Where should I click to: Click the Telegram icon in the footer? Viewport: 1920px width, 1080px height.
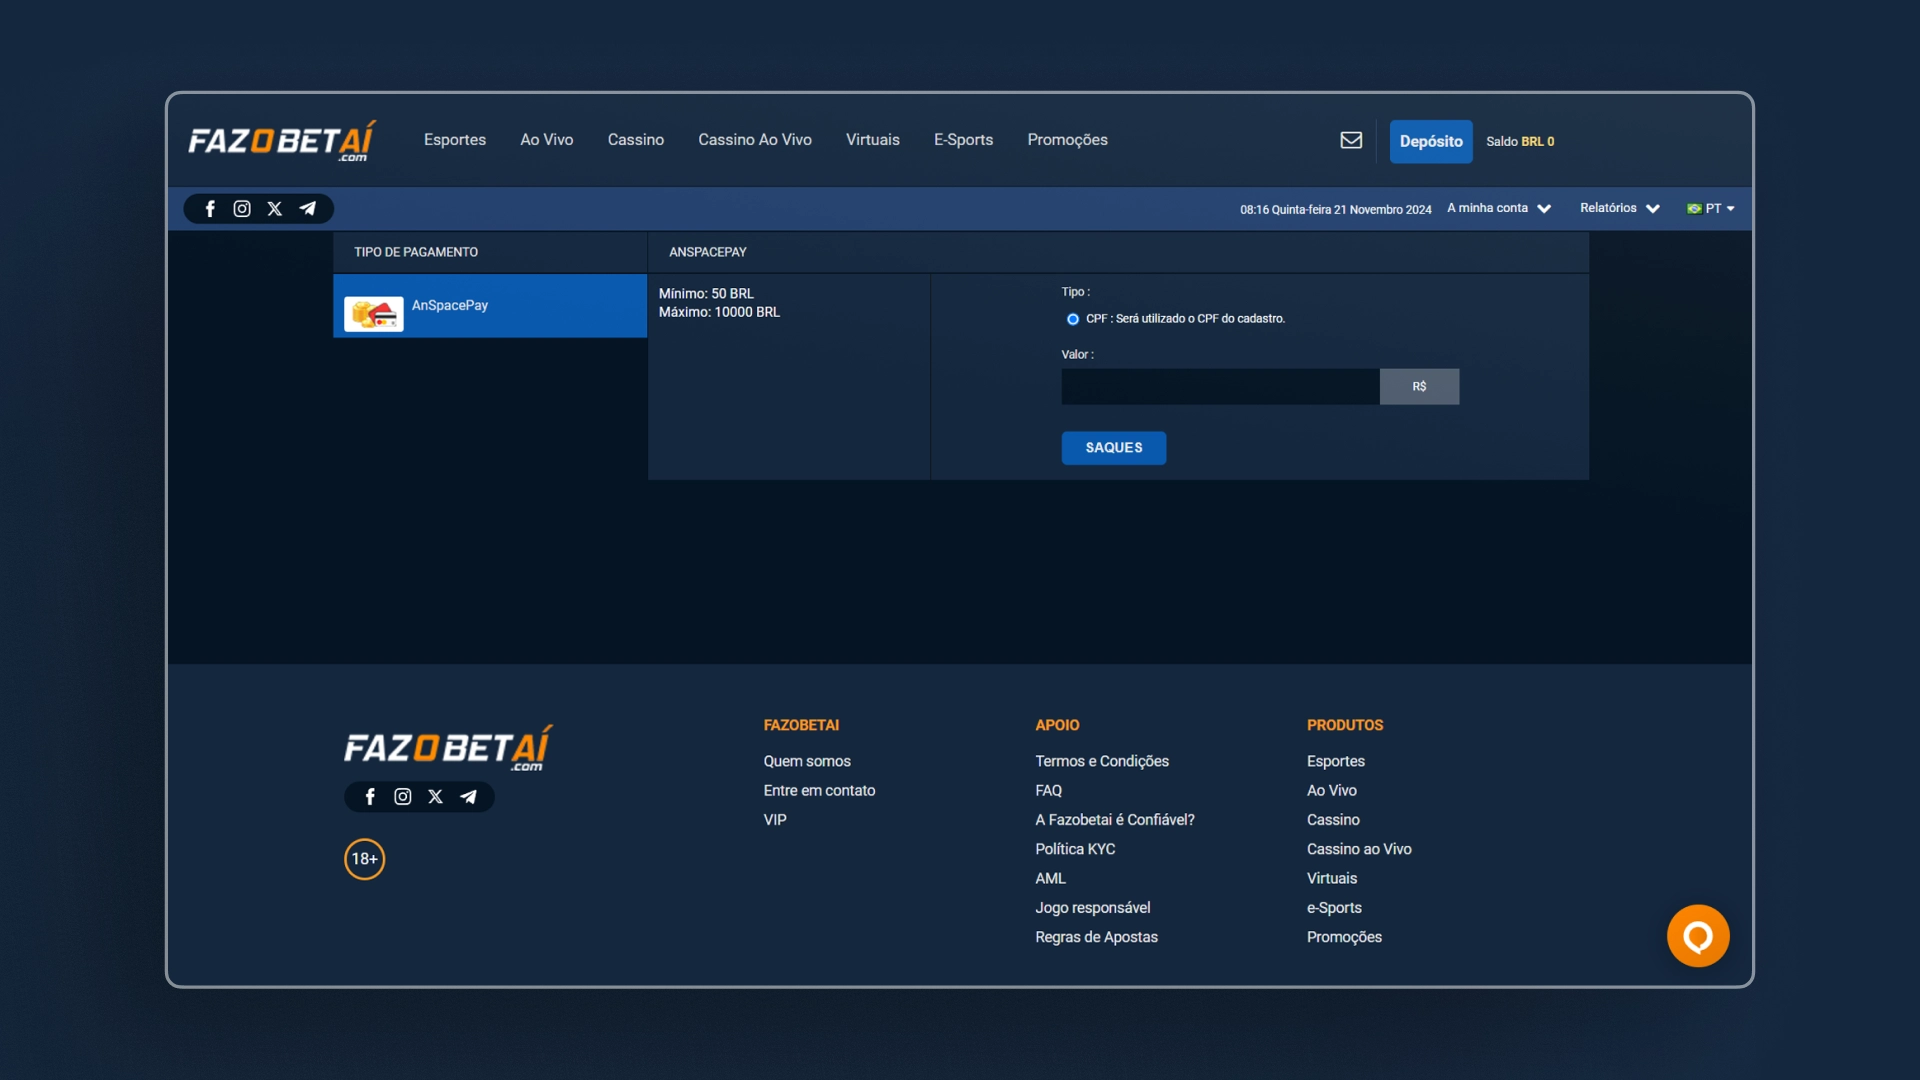[x=468, y=796]
